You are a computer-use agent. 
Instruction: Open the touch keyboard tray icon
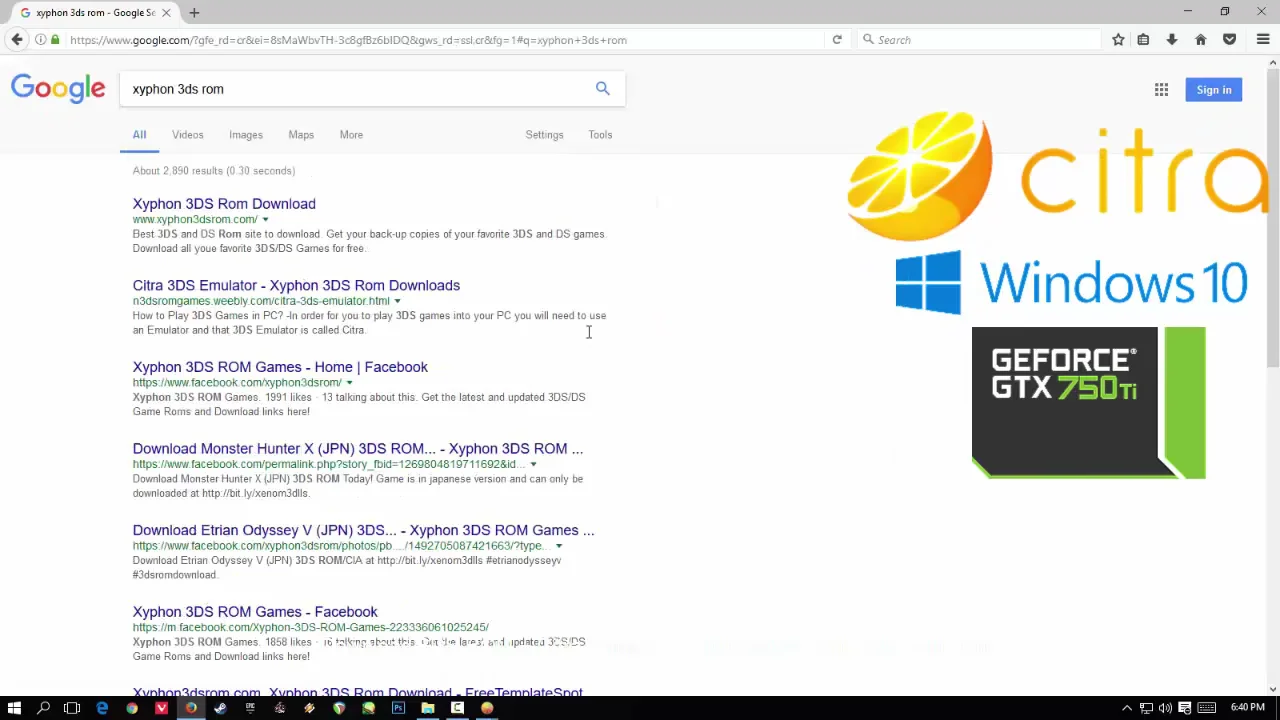(x=1206, y=708)
